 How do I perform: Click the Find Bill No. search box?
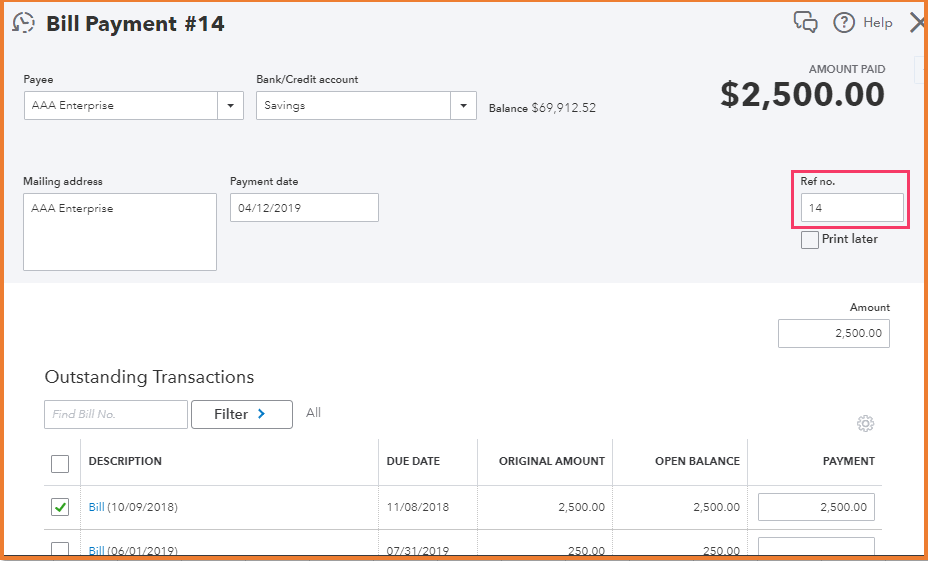(x=116, y=414)
